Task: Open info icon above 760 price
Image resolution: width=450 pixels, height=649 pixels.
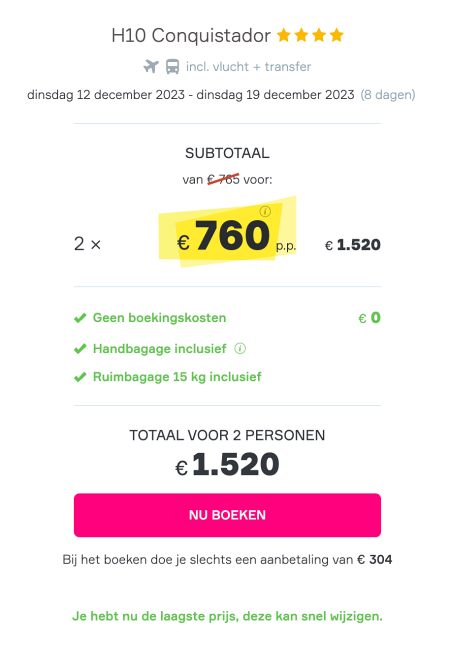Action: [x=265, y=212]
